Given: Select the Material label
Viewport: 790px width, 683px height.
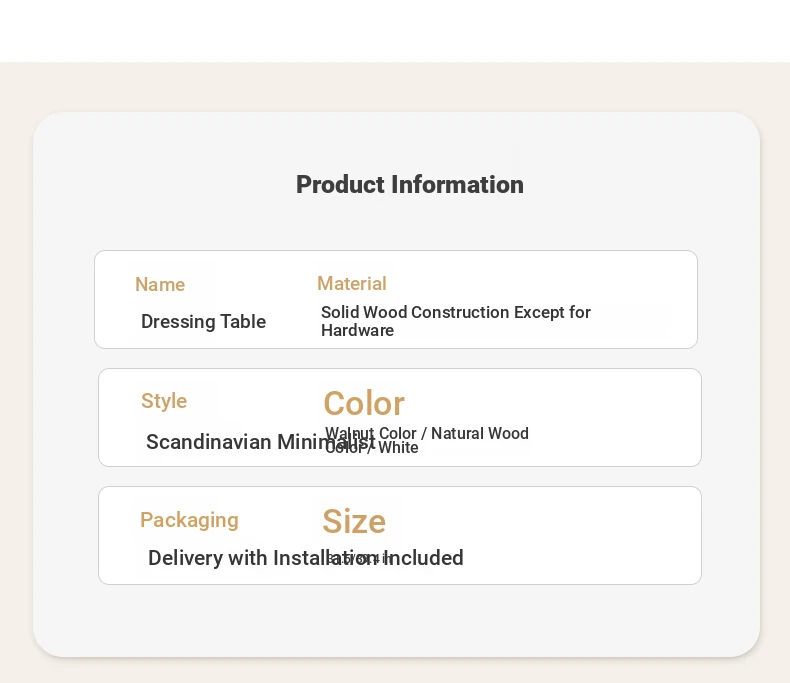Looking at the screenshot, I should (352, 284).
